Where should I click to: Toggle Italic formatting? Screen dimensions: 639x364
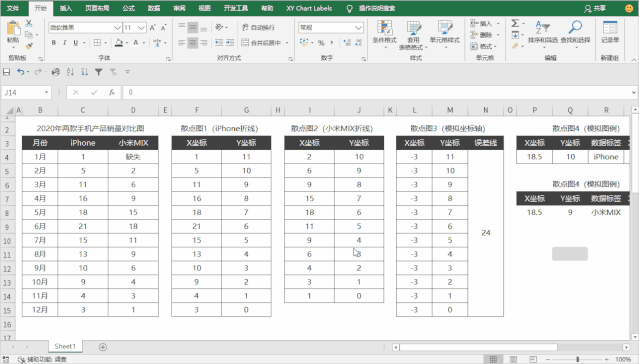click(64, 42)
